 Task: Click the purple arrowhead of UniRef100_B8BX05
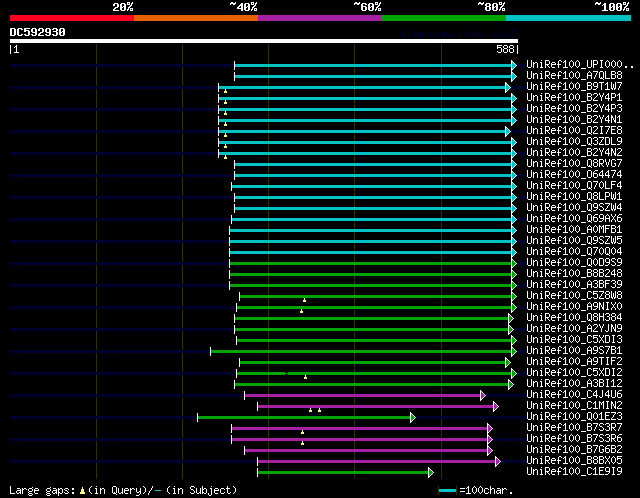[498, 461]
